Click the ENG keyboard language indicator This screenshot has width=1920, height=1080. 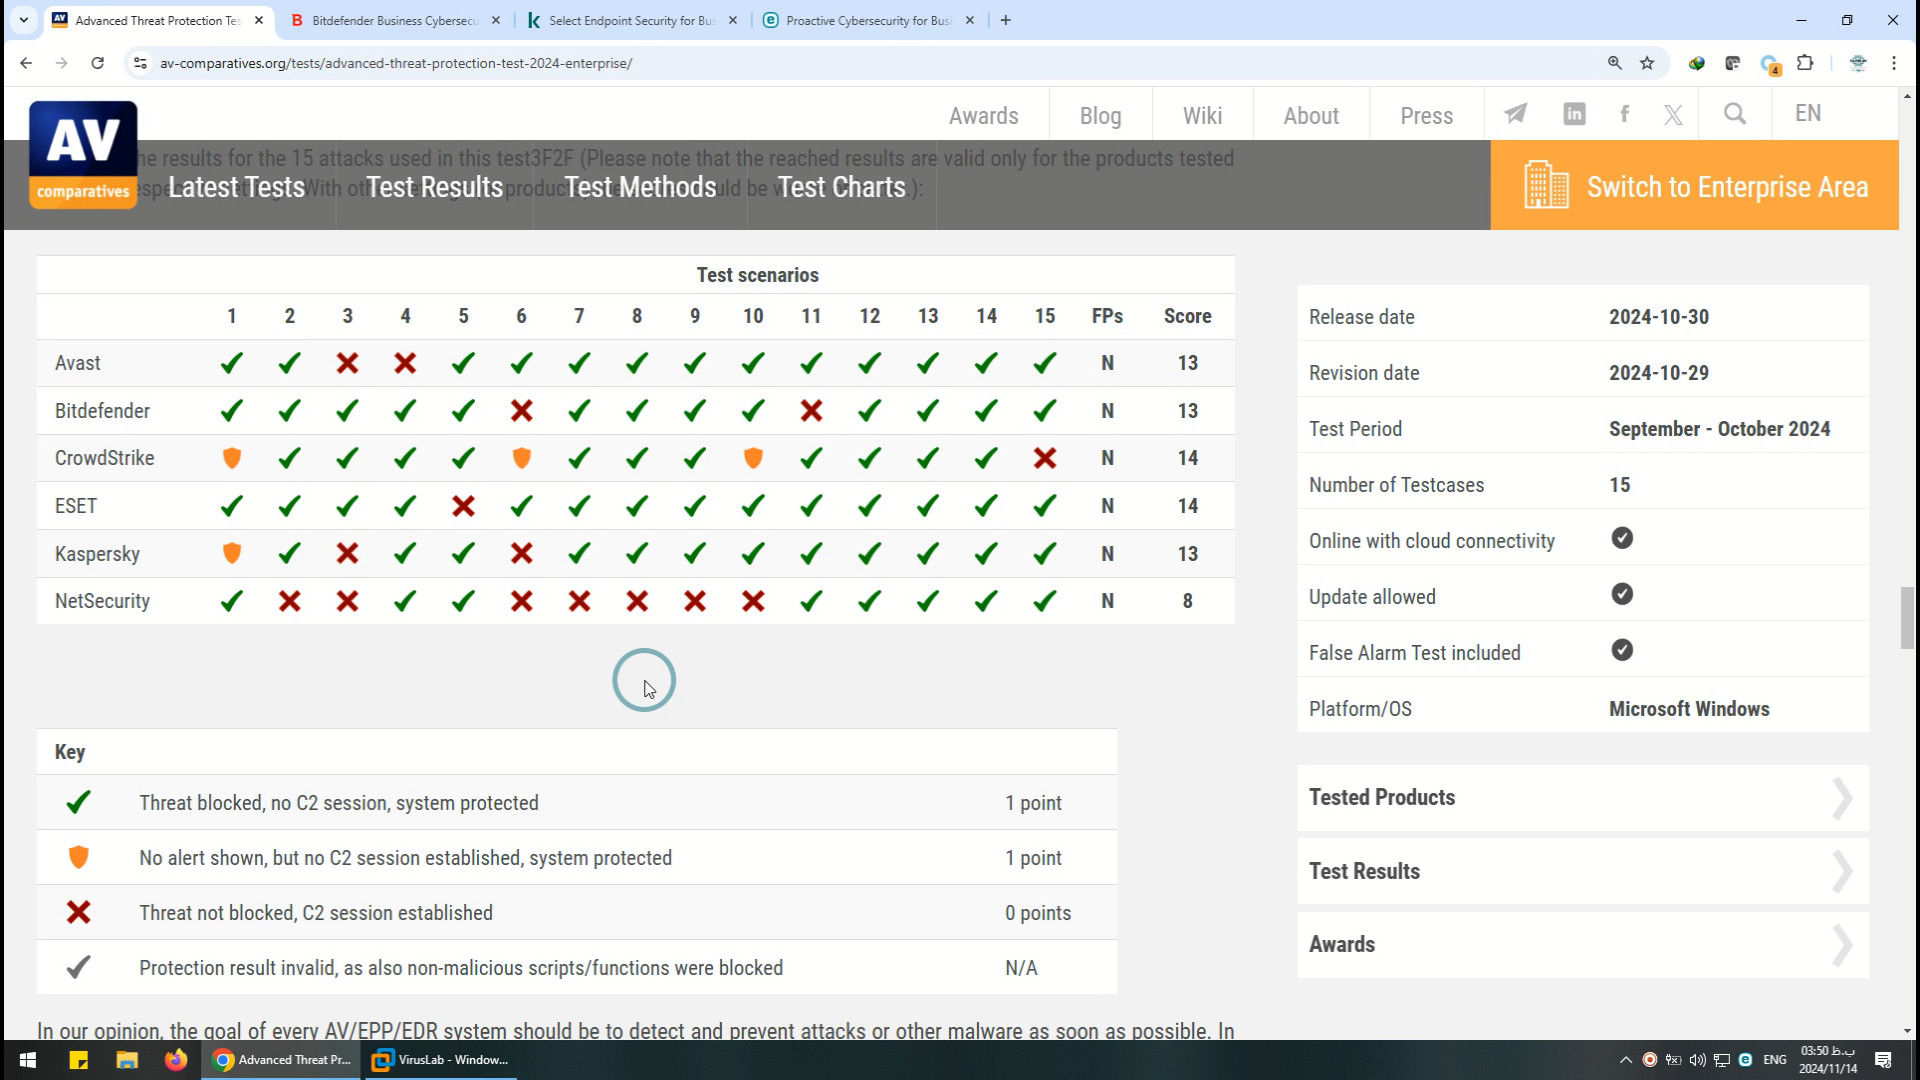(x=1775, y=1060)
